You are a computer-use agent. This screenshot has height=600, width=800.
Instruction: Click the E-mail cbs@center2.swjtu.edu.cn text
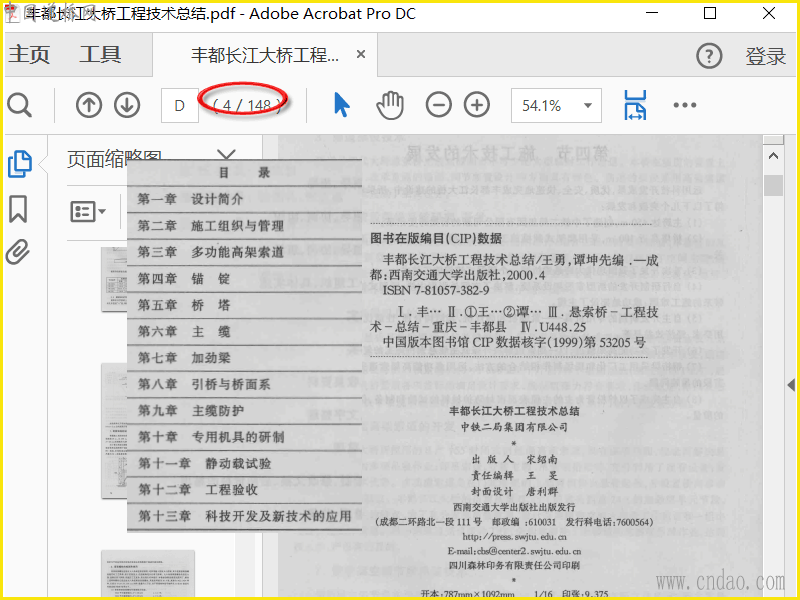click(514, 551)
